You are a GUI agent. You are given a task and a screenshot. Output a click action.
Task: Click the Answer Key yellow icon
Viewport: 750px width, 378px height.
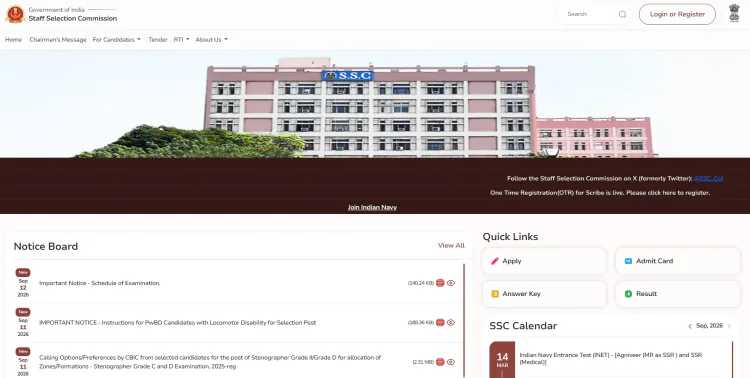[495, 294]
